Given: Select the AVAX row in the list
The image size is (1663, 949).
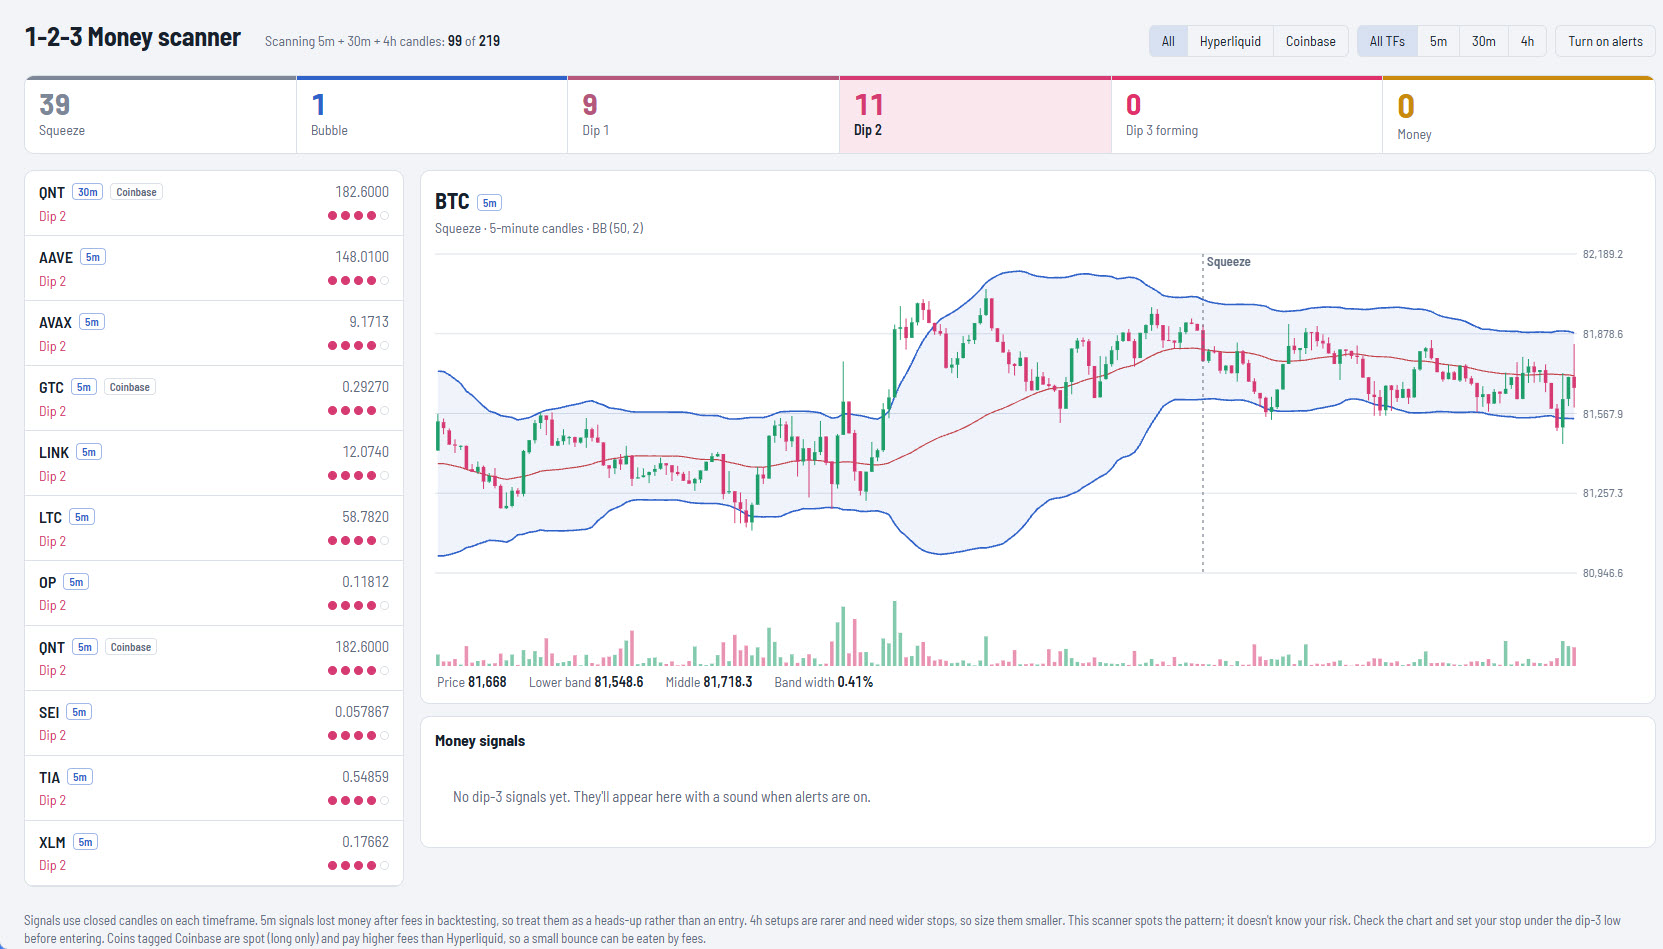Looking at the screenshot, I should pyautogui.click(x=214, y=333).
